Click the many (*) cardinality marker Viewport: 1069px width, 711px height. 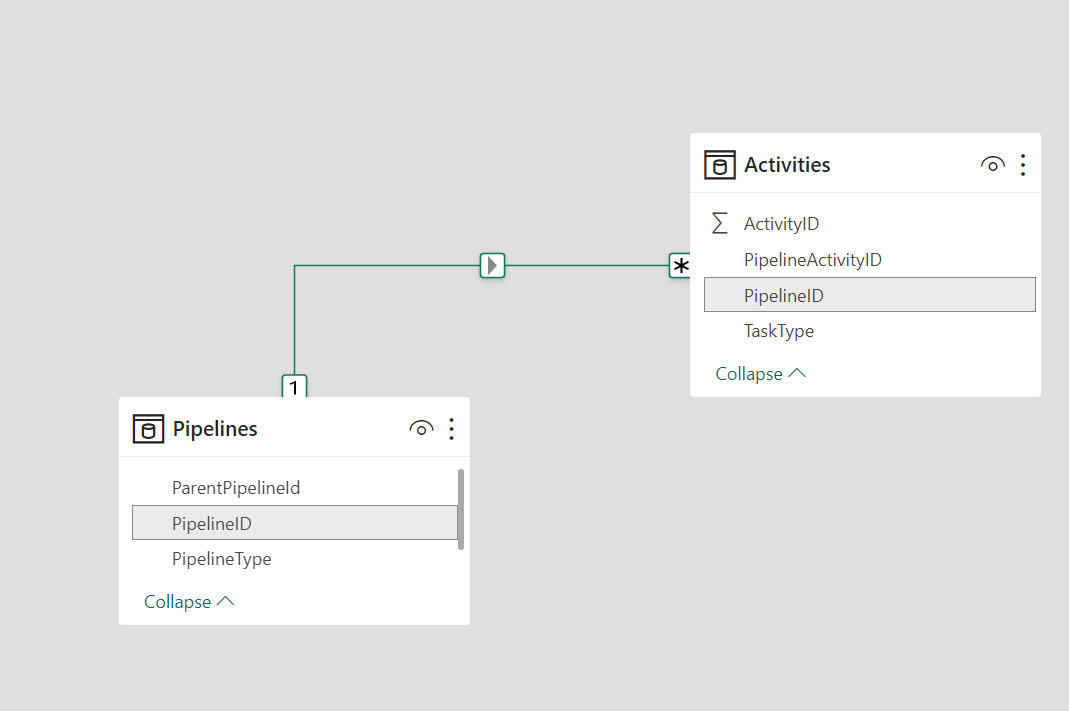pos(680,266)
